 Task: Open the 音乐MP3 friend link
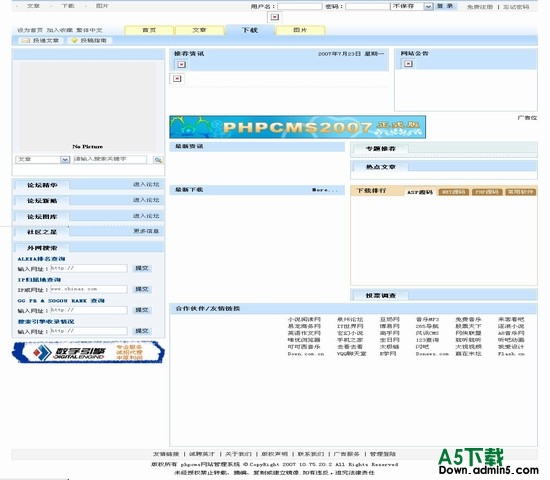coord(427,320)
